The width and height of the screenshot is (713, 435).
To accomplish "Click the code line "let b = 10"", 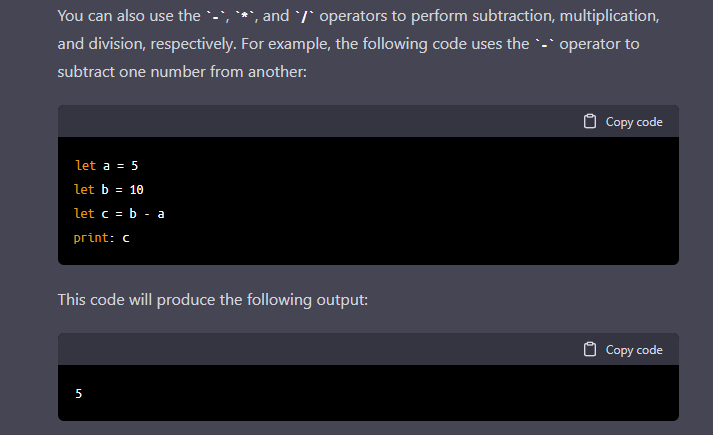I will pos(109,190).
